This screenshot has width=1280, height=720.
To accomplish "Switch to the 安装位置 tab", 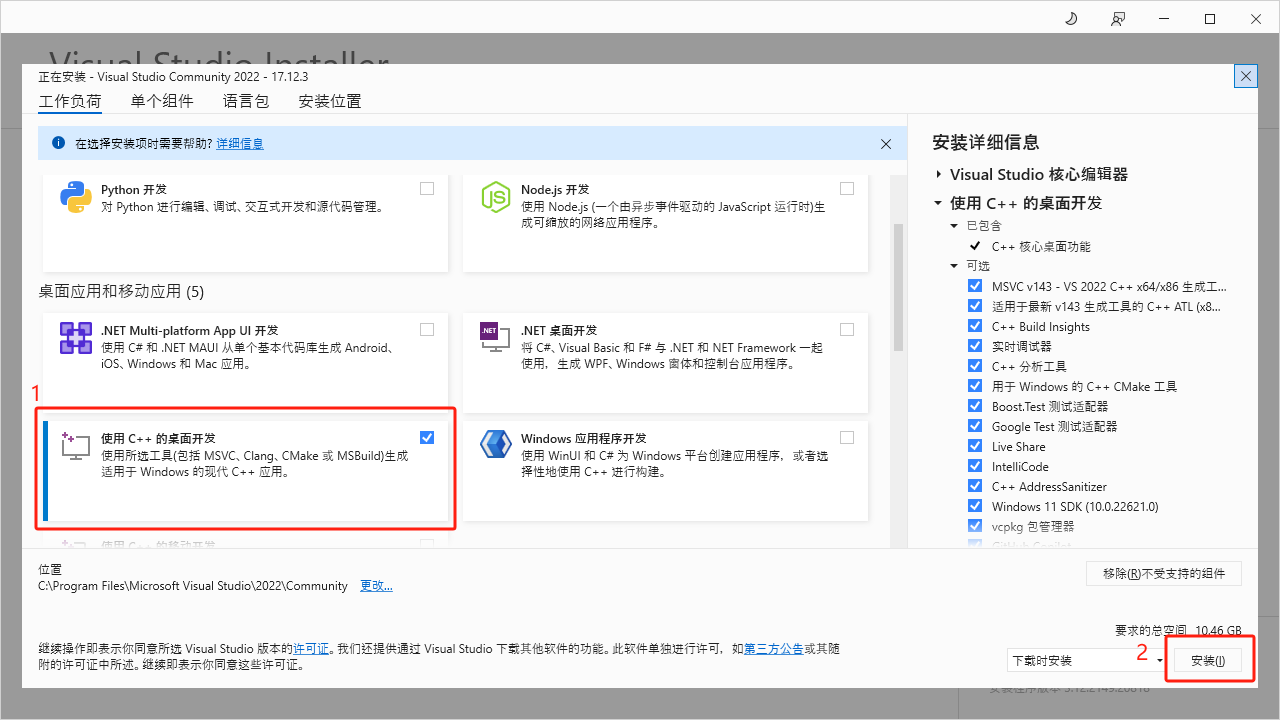I will tap(330, 101).
